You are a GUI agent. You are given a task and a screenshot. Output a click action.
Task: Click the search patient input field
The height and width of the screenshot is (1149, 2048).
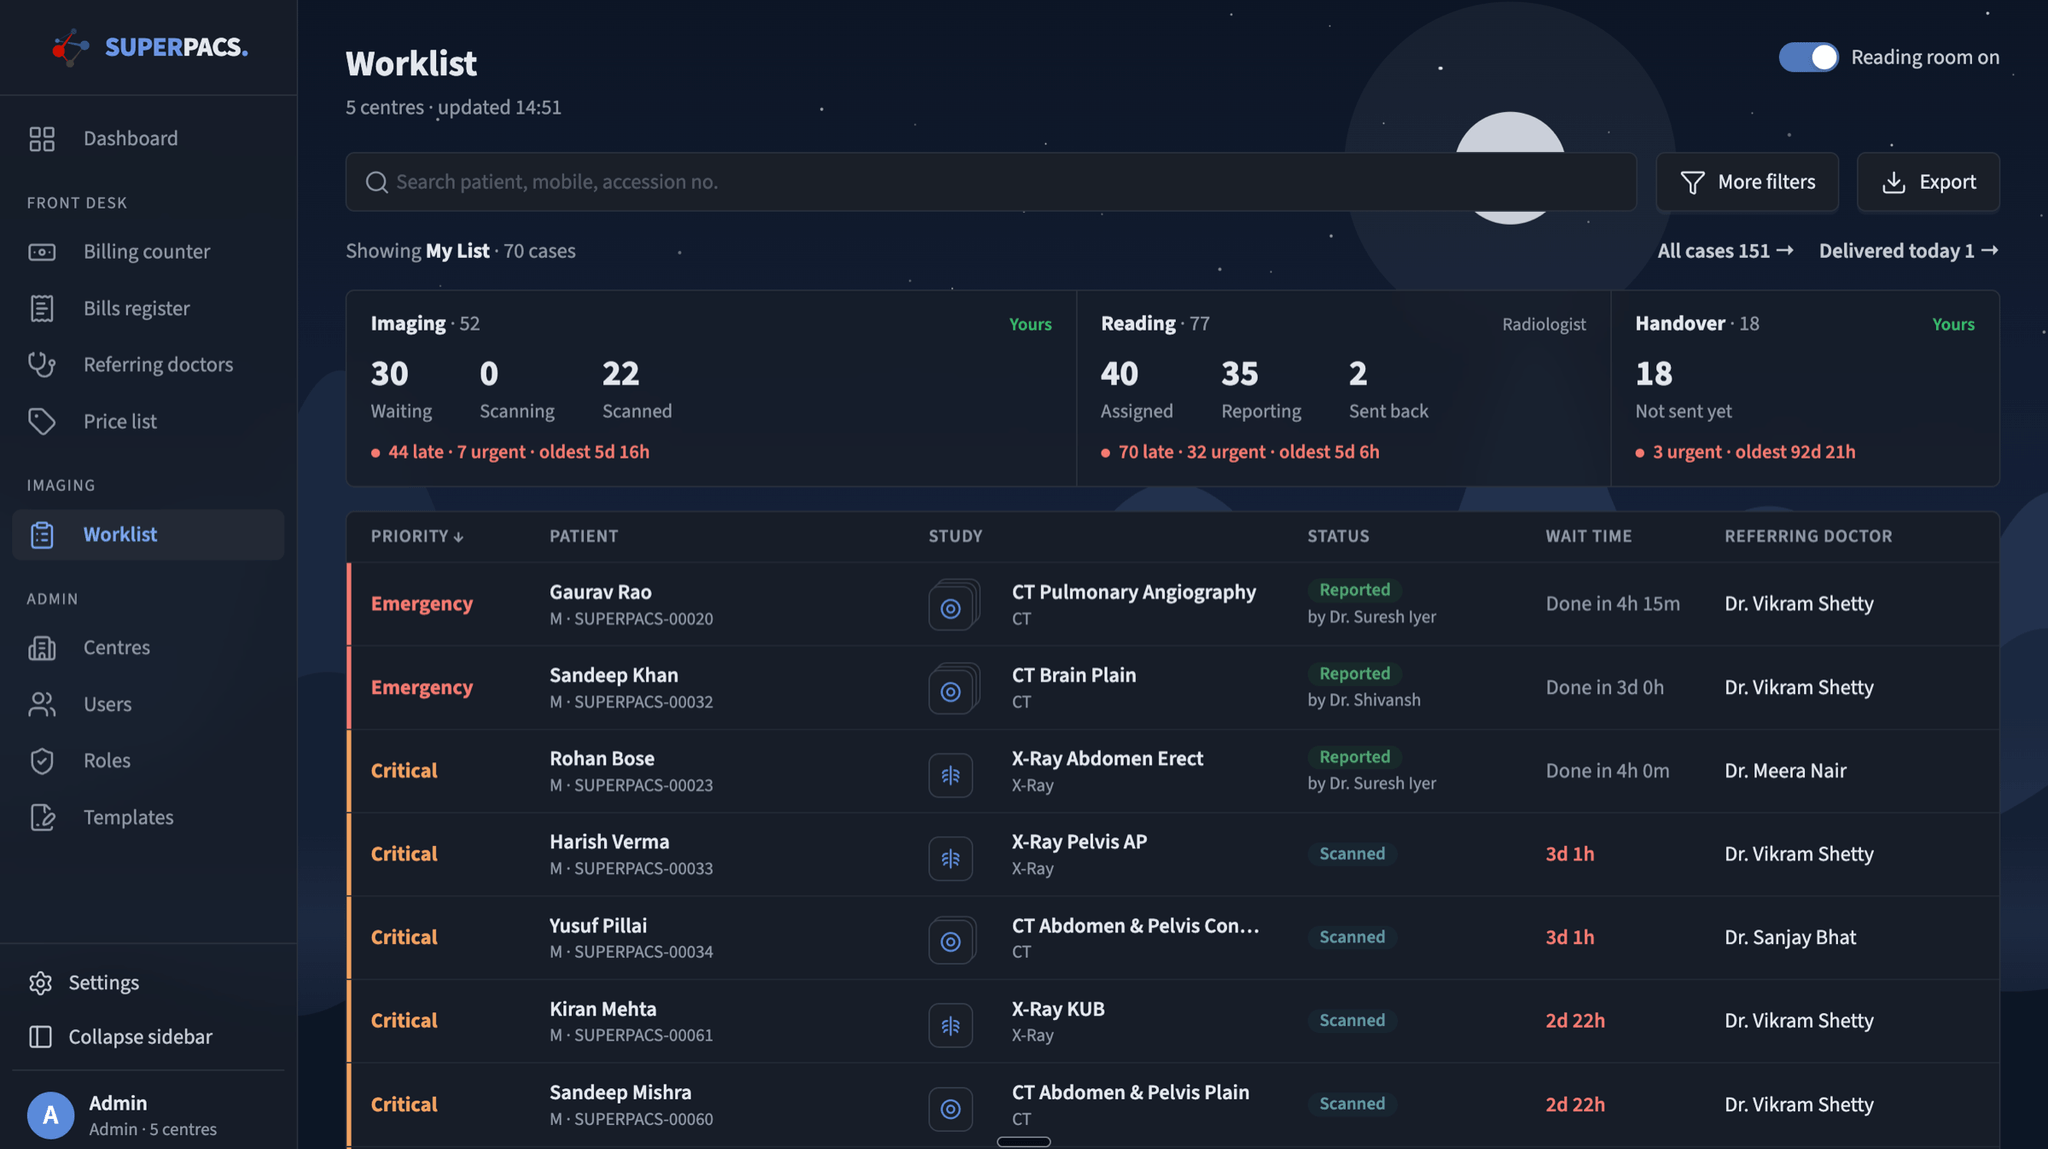991,182
